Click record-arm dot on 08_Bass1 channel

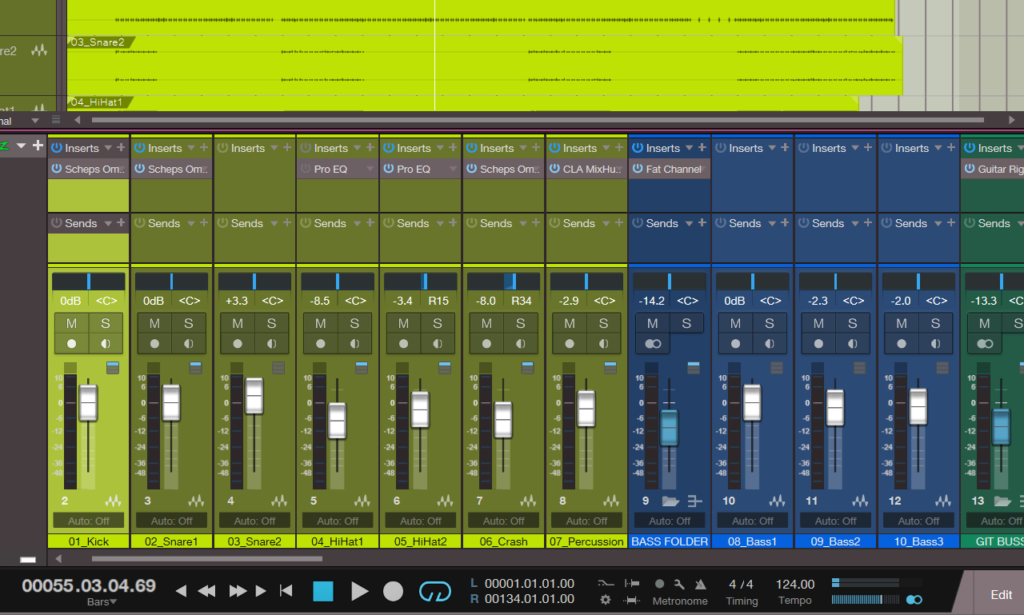point(736,343)
